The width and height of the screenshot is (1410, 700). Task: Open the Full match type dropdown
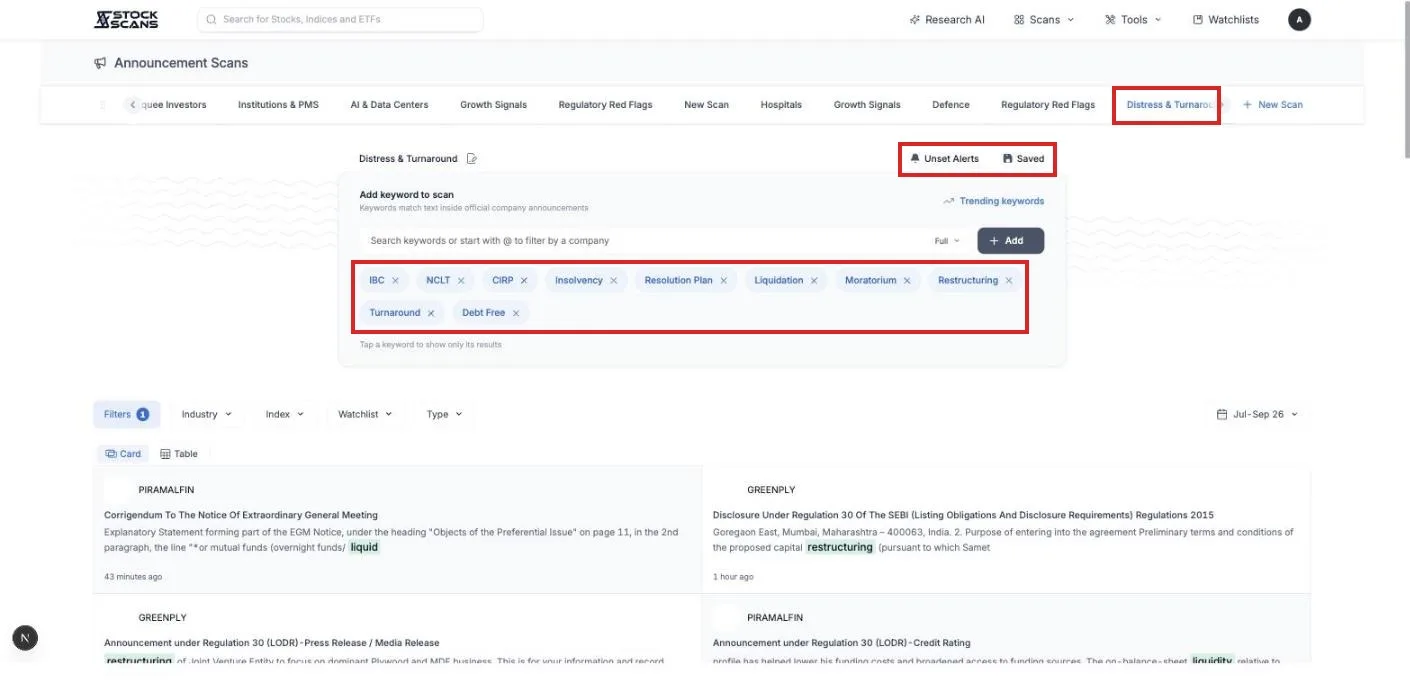point(947,241)
